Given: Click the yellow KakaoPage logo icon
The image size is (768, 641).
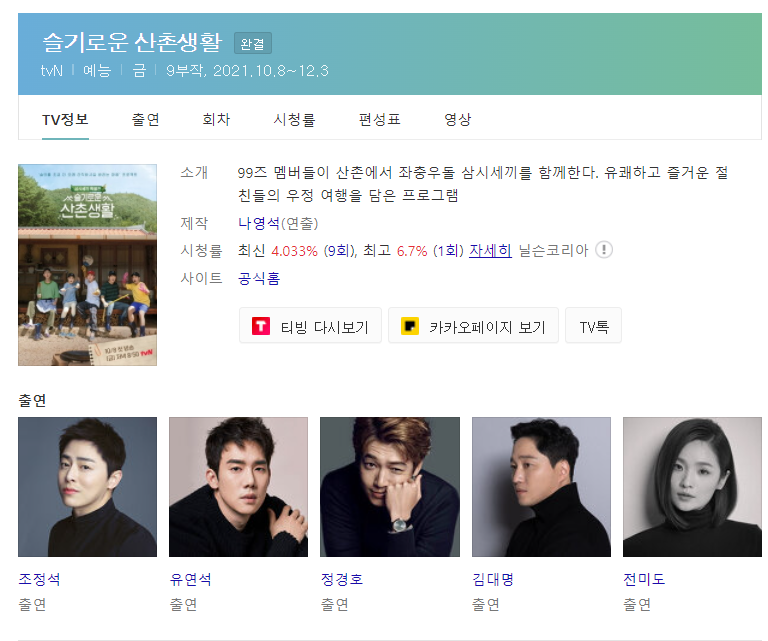Looking at the screenshot, I should point(410,326).
